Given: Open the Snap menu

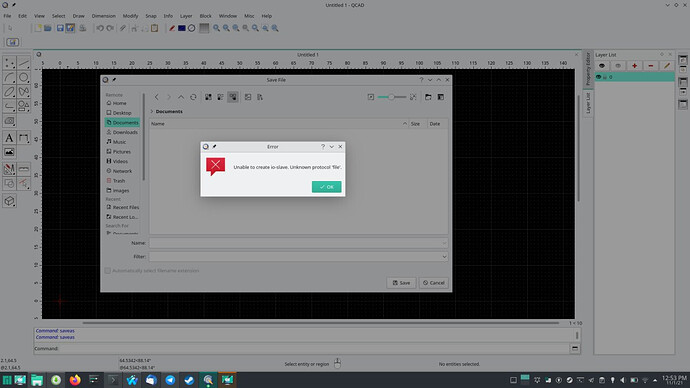Looking at the screenshot, I should click(x=151, y=16).
